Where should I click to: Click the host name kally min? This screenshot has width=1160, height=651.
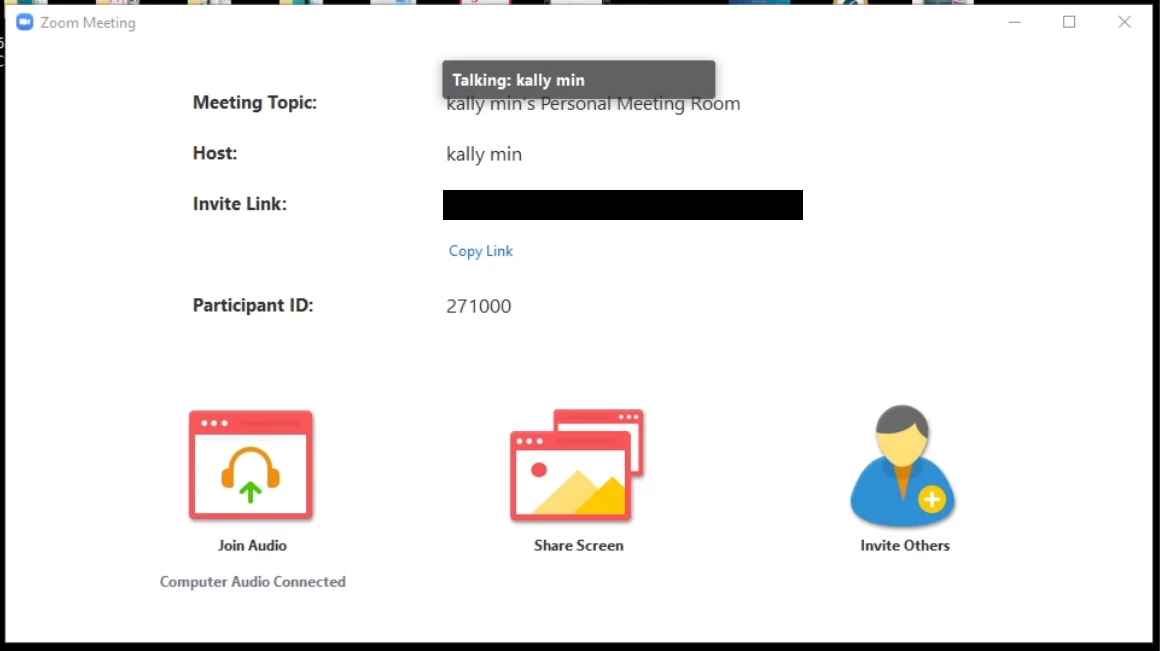(x=484, y=154)
